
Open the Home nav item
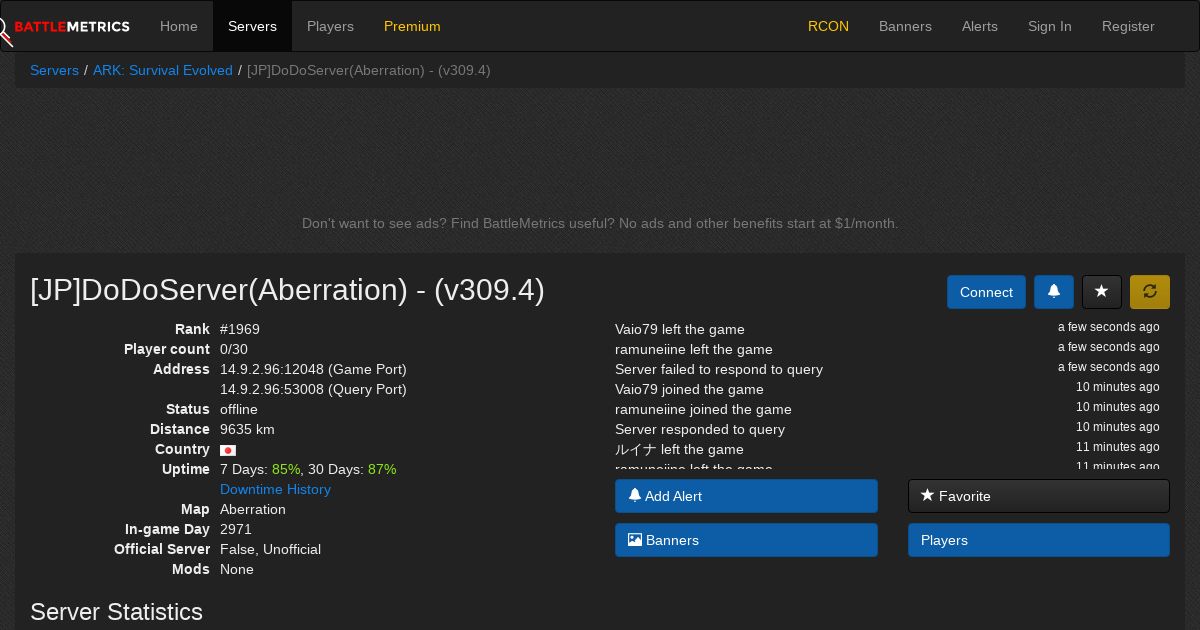click(179, 26)
